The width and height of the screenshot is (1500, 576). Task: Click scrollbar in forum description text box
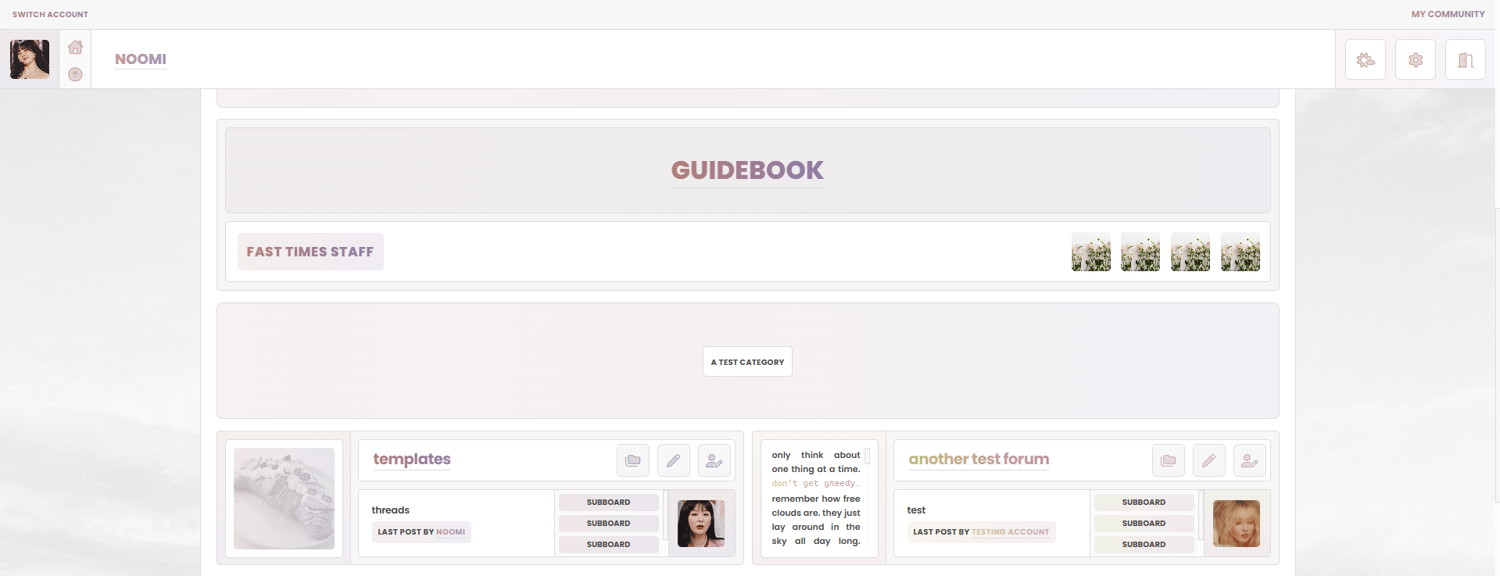point(867,456)
